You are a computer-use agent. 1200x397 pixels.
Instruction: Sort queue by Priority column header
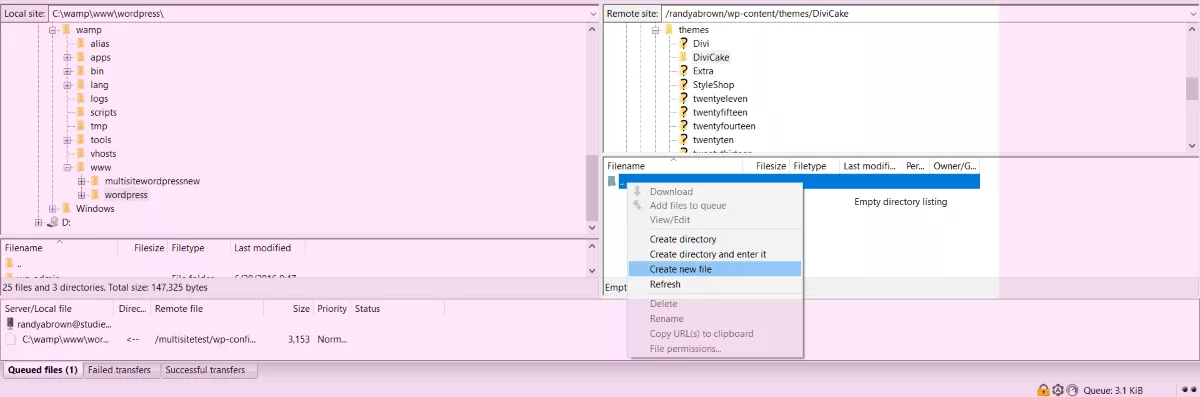pos(333,309)
